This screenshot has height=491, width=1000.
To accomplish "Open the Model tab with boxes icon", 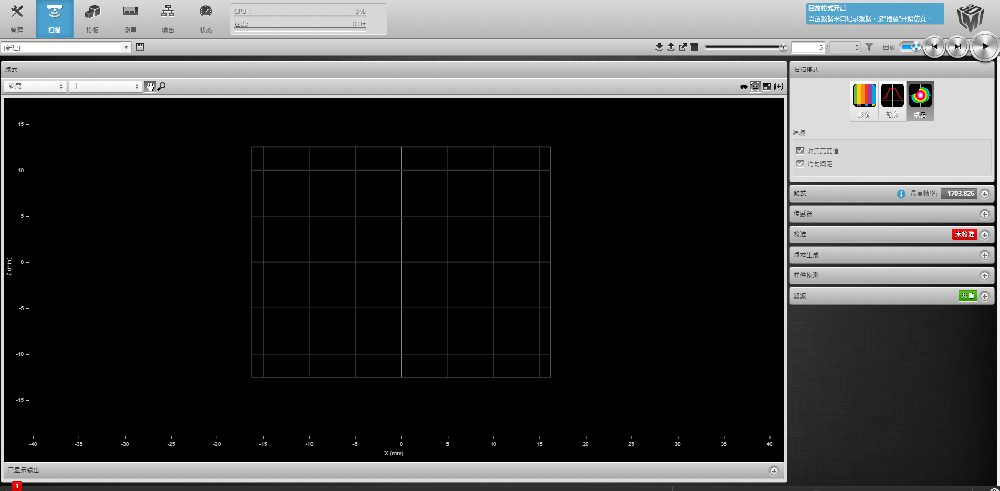I will 92,18.
